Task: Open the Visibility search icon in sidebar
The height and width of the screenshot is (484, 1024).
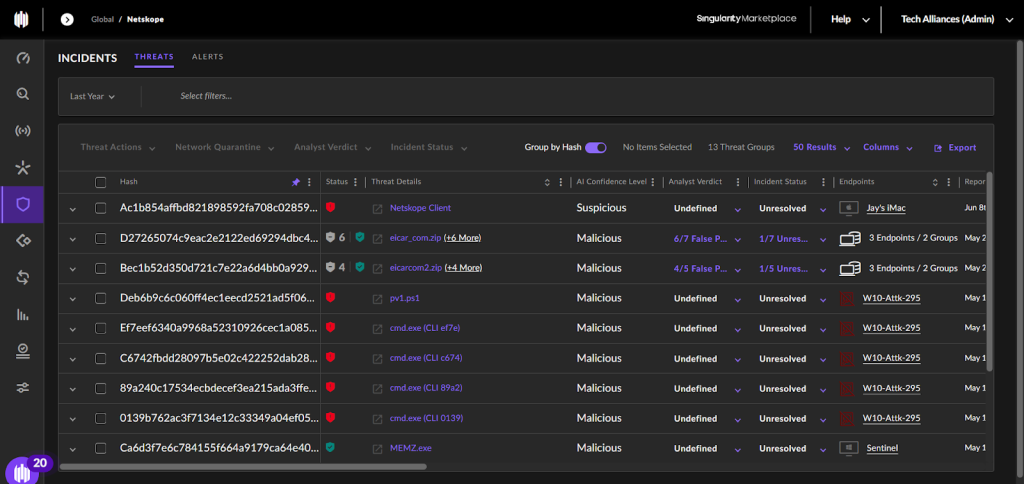Action: 23,95
